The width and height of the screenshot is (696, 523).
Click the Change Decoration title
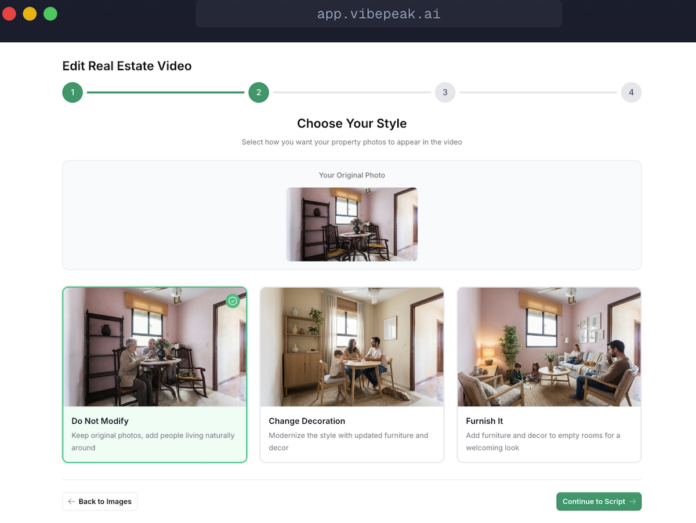[307, 421]
